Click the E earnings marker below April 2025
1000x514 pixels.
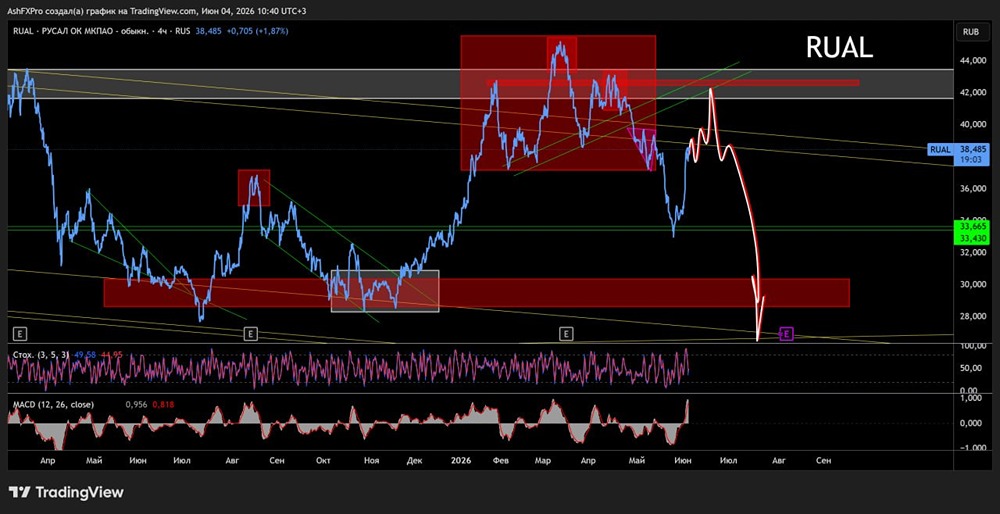(20, 333)
